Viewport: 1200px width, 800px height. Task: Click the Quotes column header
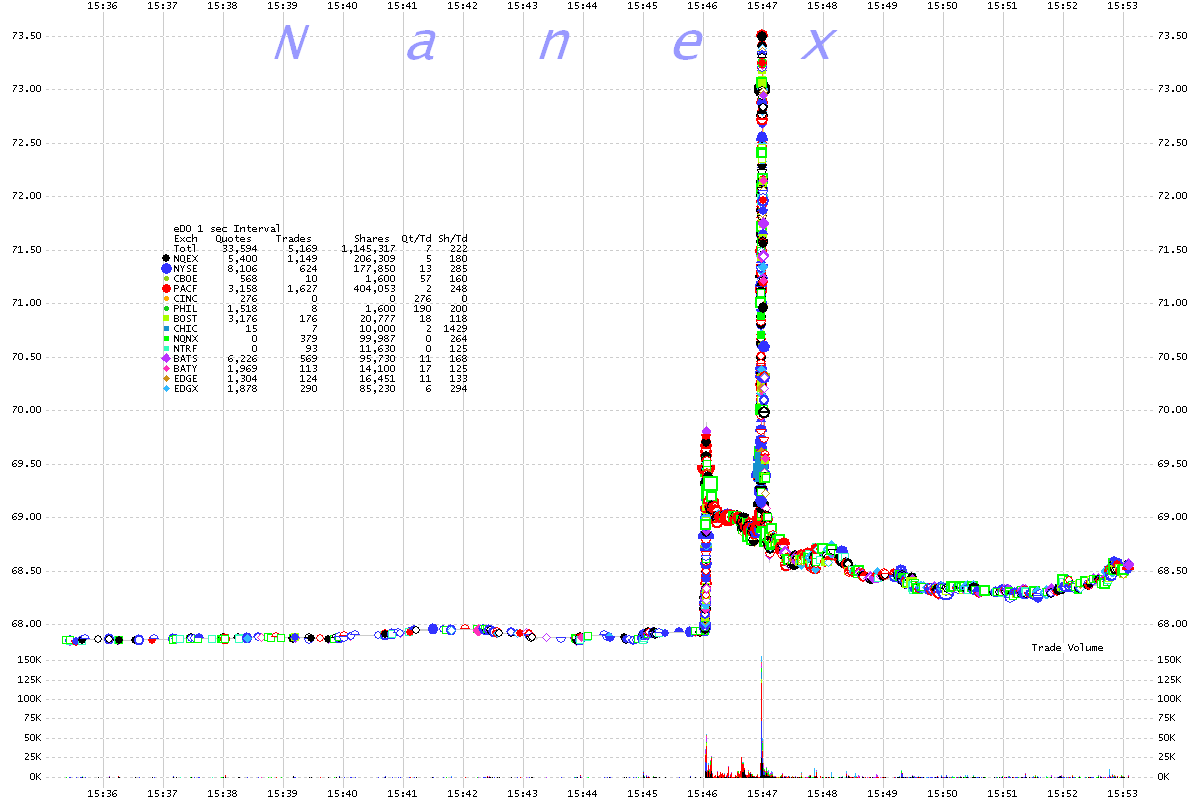click(233, 238)
